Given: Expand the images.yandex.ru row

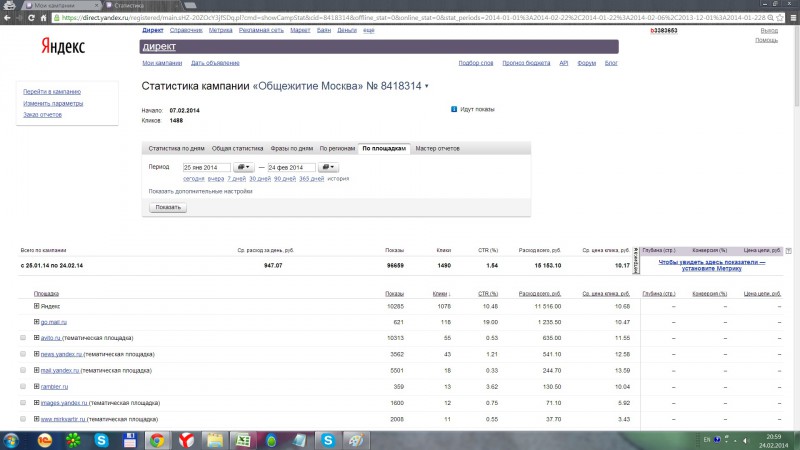Looking at the screenshot, I should (36, 403).
